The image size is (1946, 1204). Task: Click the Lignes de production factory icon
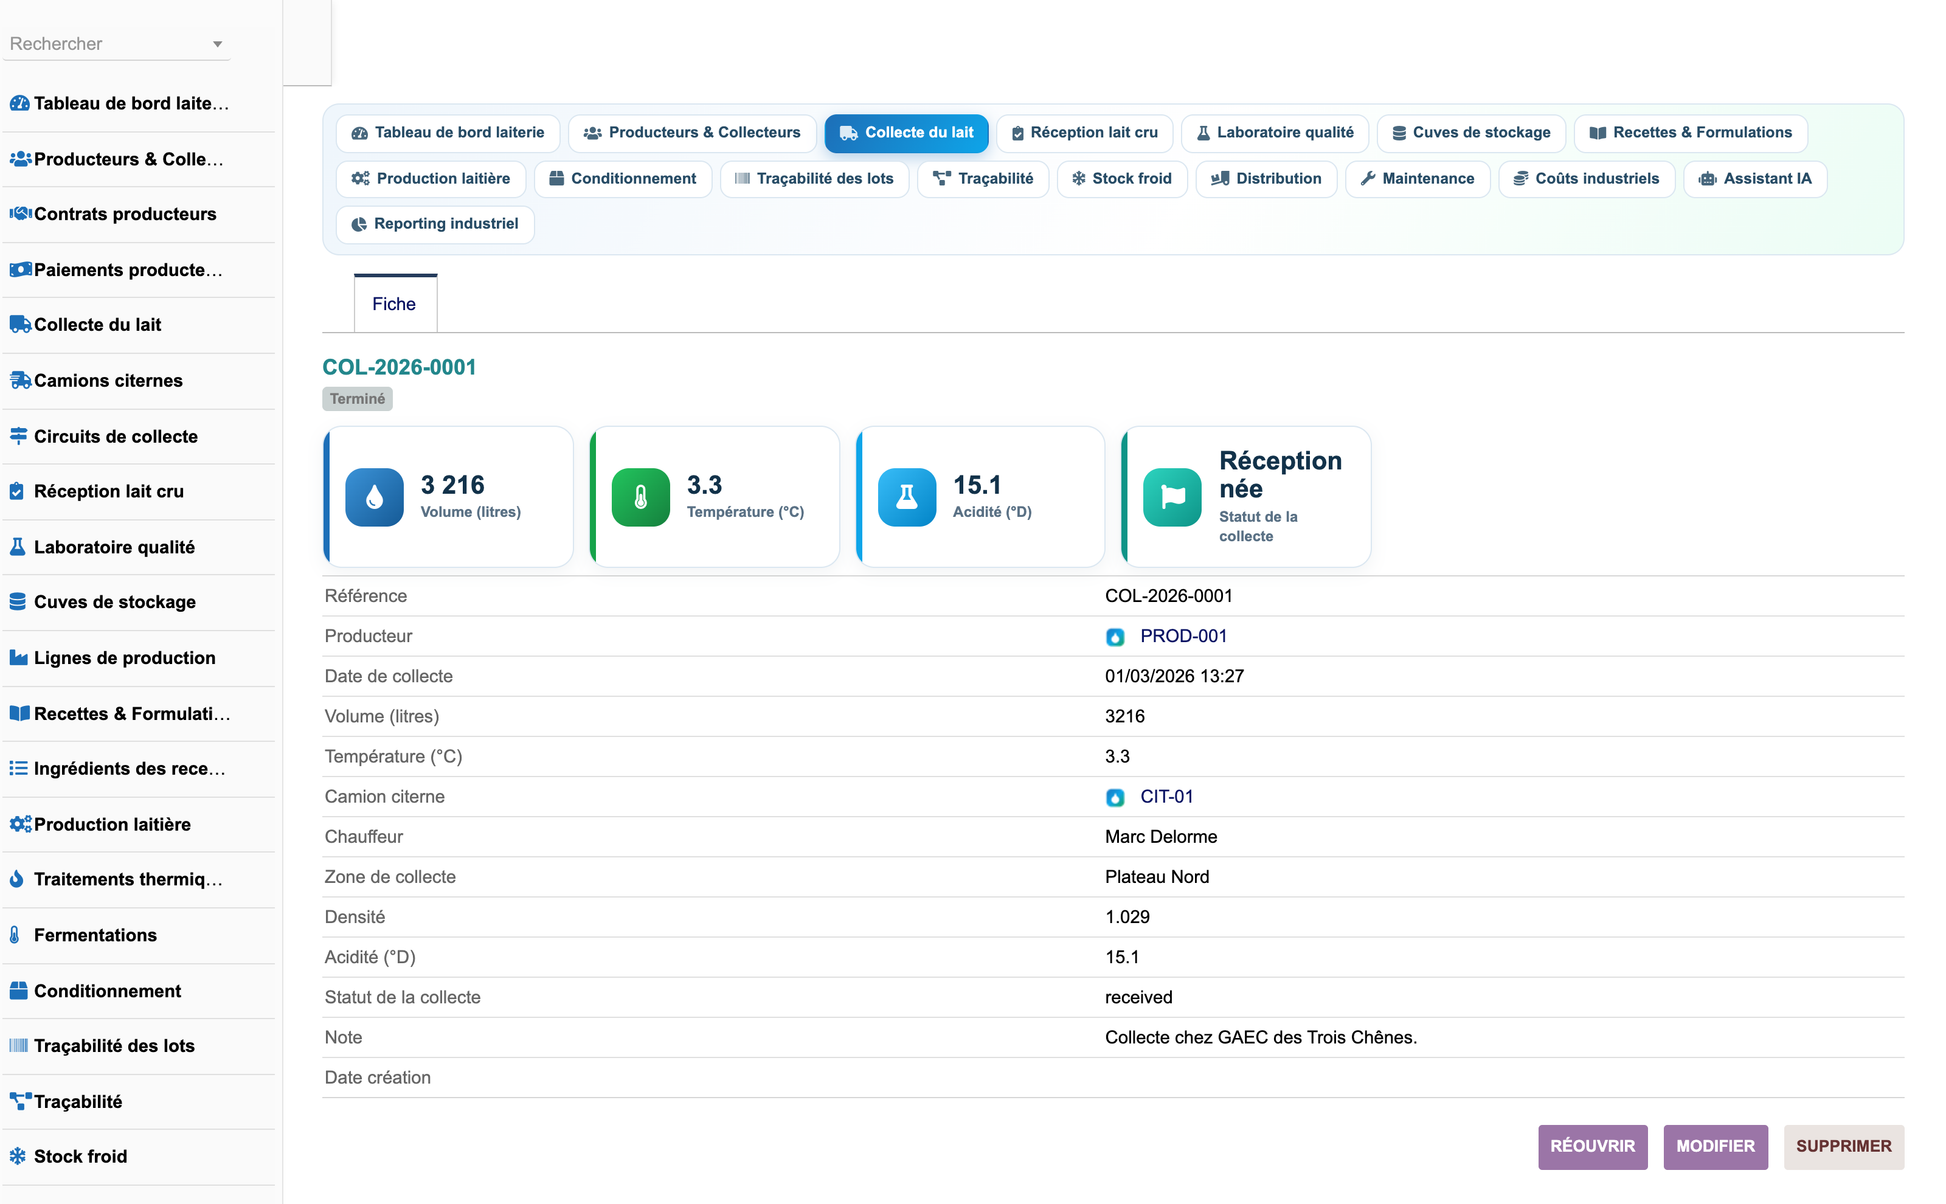point(18,658)
